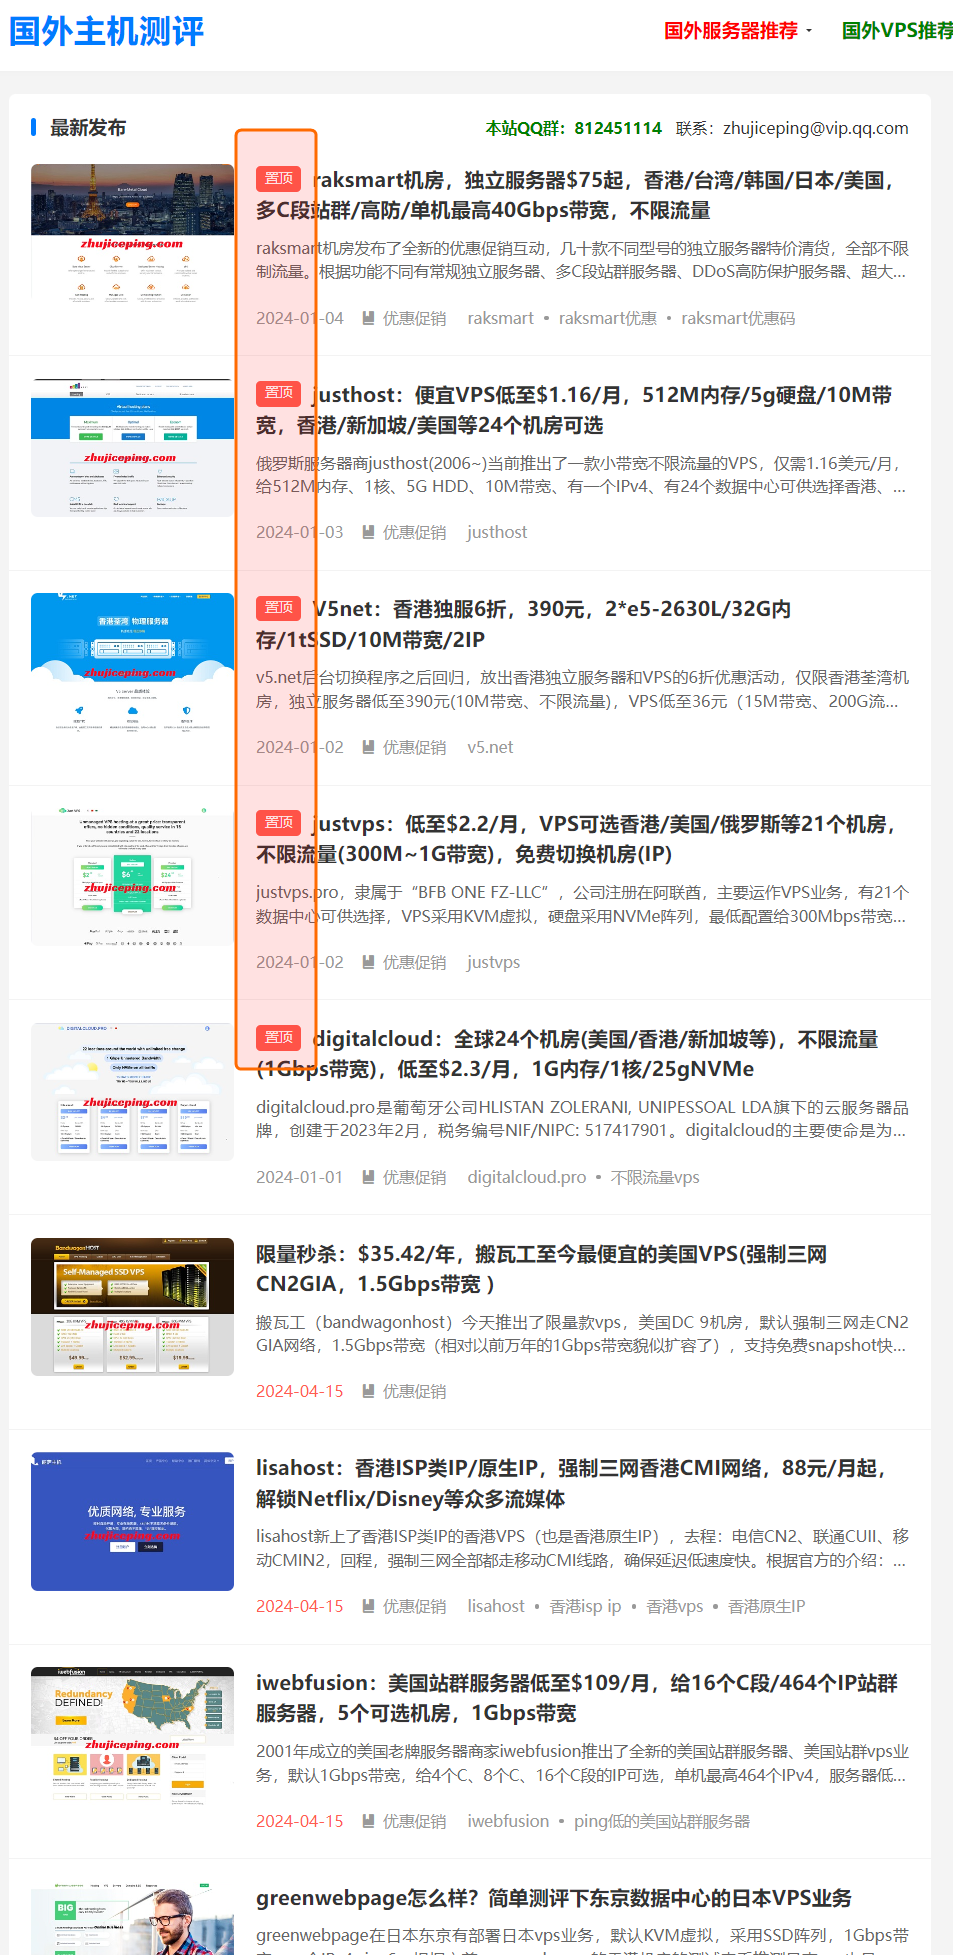Click the 置顶 badge on justhost post
The height and width of the screenshot is (1955, 953).
click(x=279, y=393)
